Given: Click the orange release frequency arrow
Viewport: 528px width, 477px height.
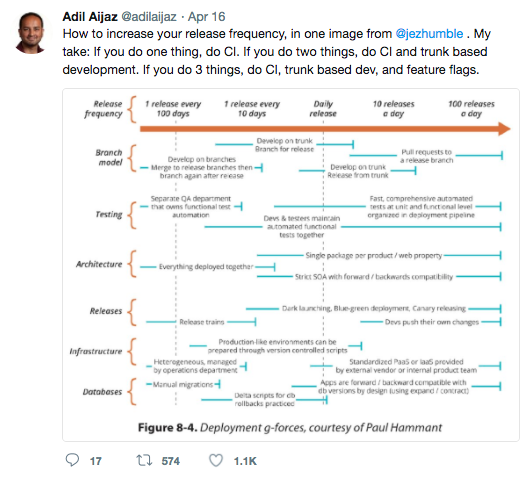Looking at the screenshot, I should [x=325, y=129].
